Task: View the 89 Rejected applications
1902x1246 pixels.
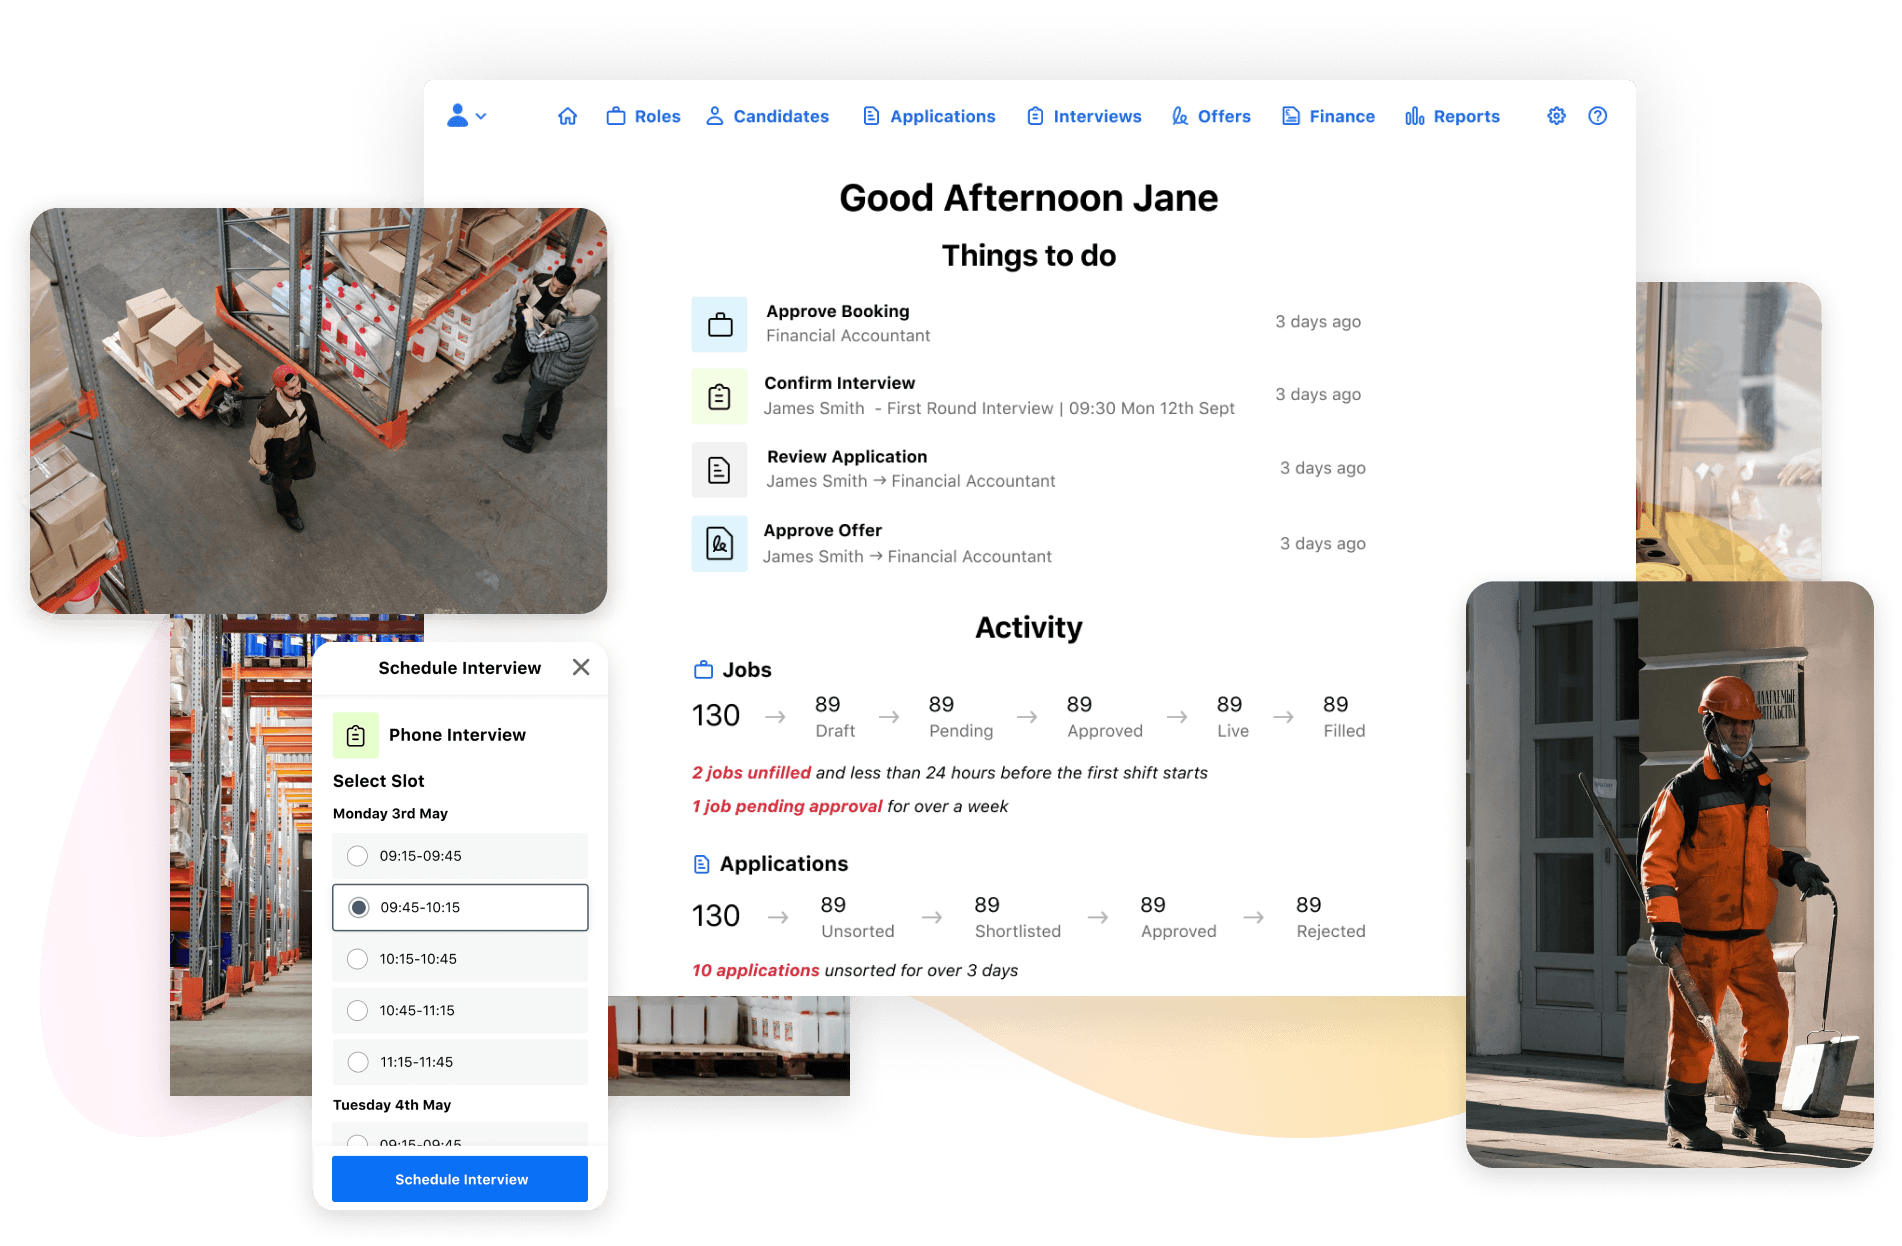Action: click(x=1330, y=917)
